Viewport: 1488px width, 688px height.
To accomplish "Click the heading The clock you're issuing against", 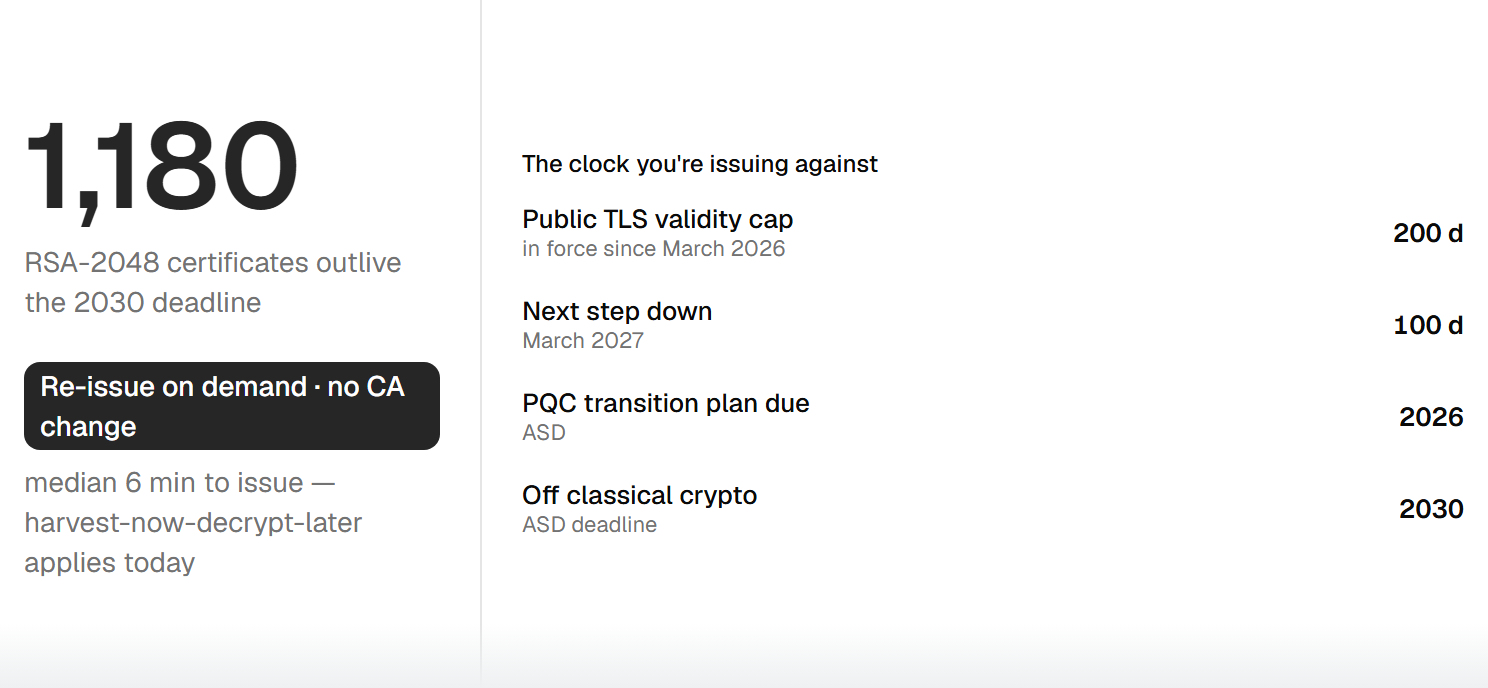I will point(700,164).
